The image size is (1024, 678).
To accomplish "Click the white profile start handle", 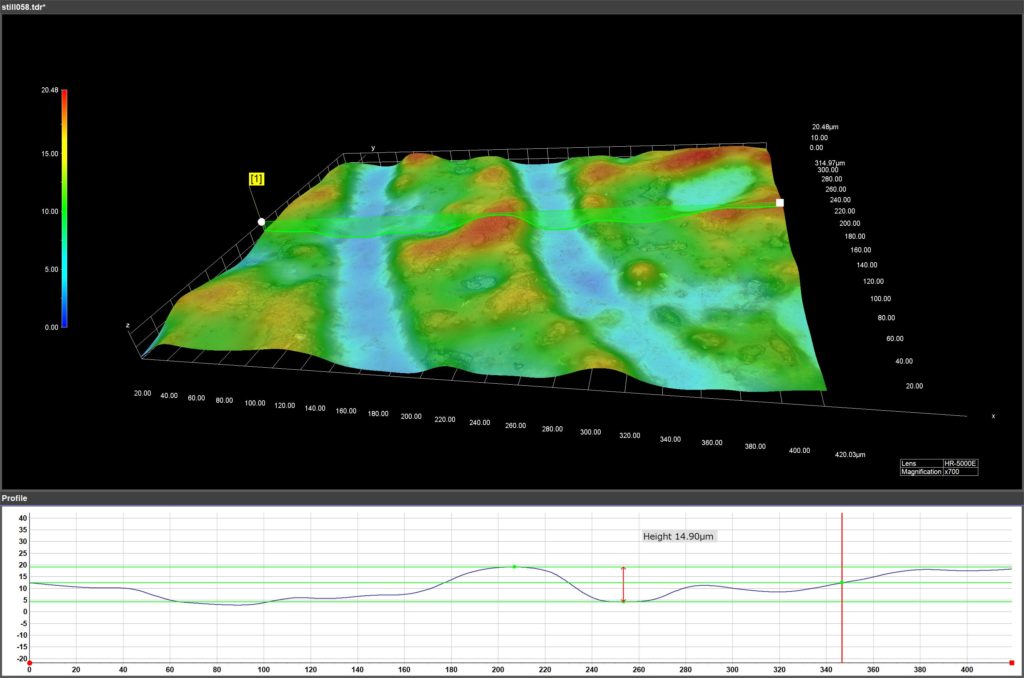I will (262, 220).
